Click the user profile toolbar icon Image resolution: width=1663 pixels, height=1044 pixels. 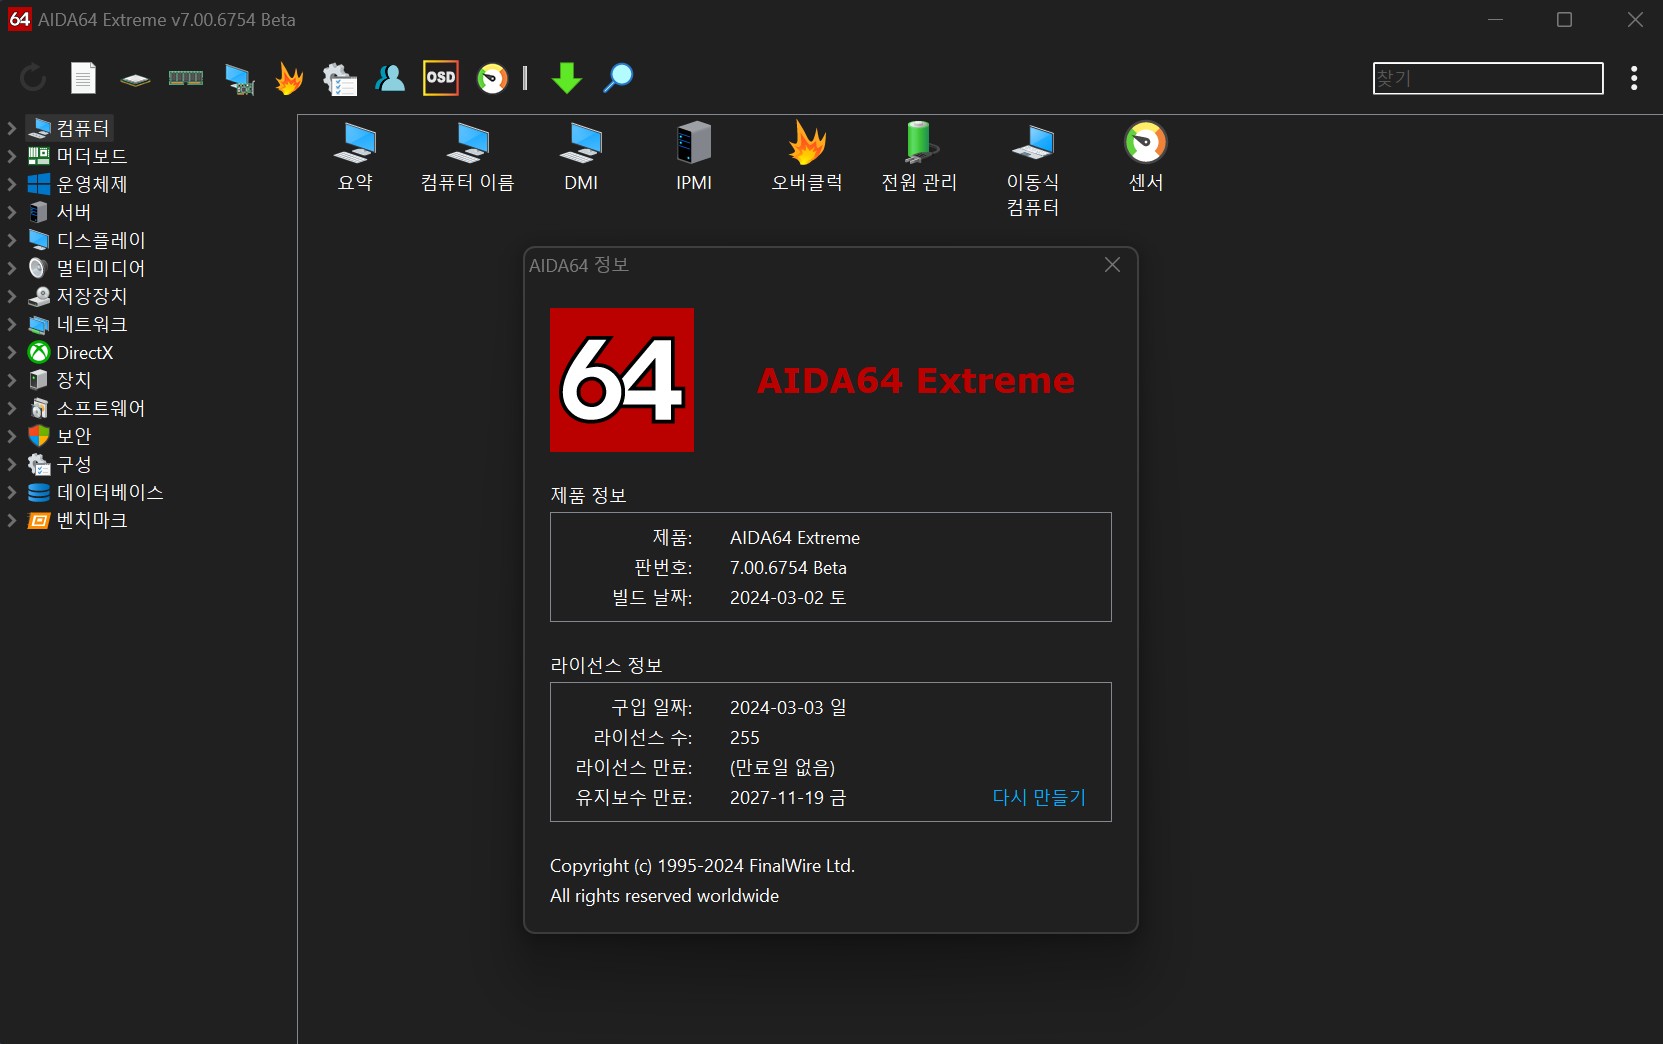click(390, 78)
